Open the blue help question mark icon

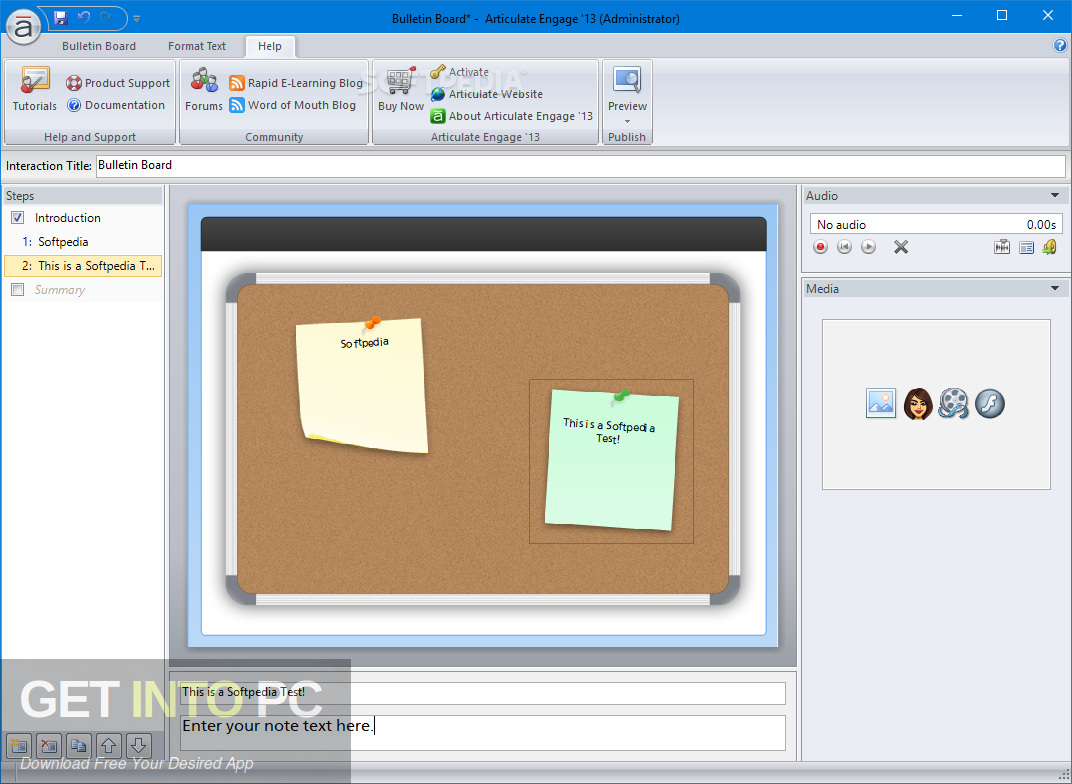pyautogui.click(x=1060, y=45)
